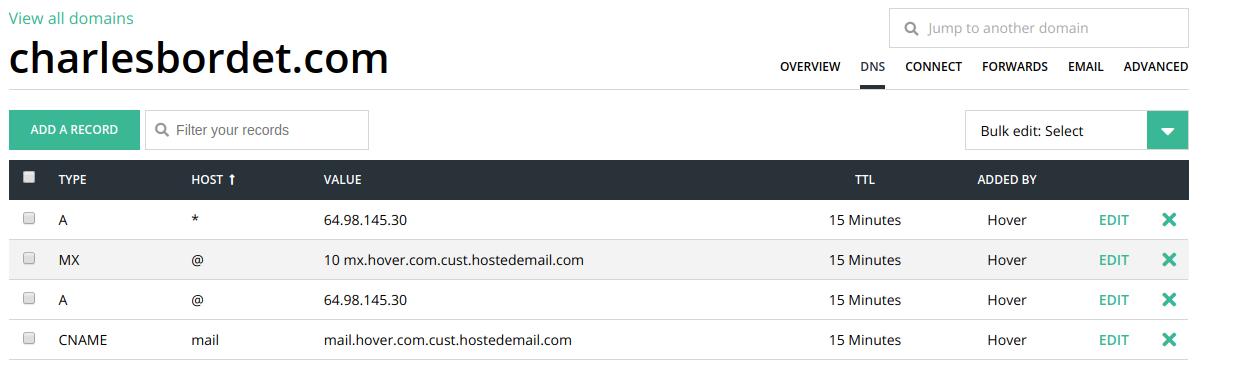Click the search icon in domain jump box
This screenshot has height=385, width=1238.
point(911,29)
